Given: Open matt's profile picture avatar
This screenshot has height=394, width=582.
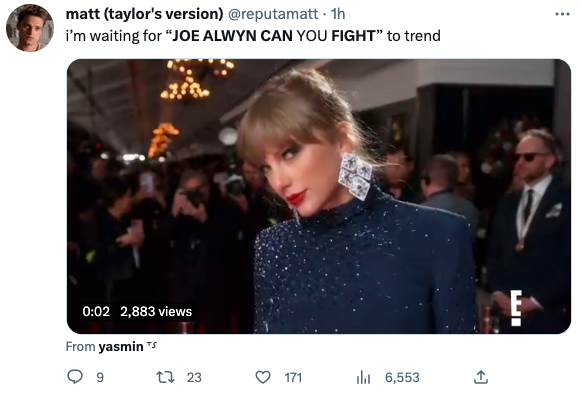Looking at the screenshot, I should coord(30,28).
